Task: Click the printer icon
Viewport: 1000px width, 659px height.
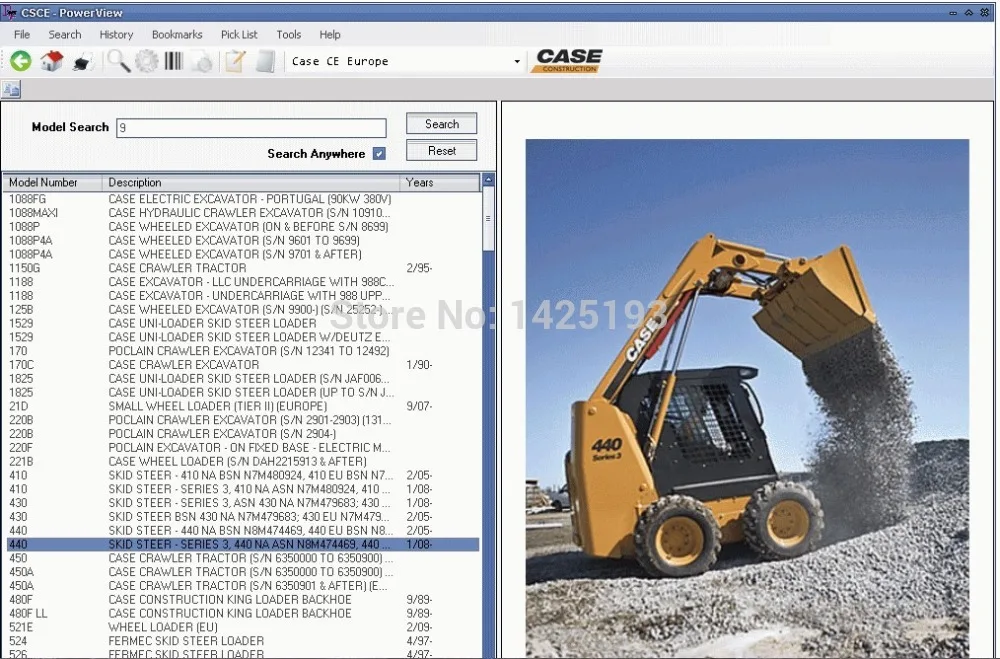Action: tap(82, 62)
